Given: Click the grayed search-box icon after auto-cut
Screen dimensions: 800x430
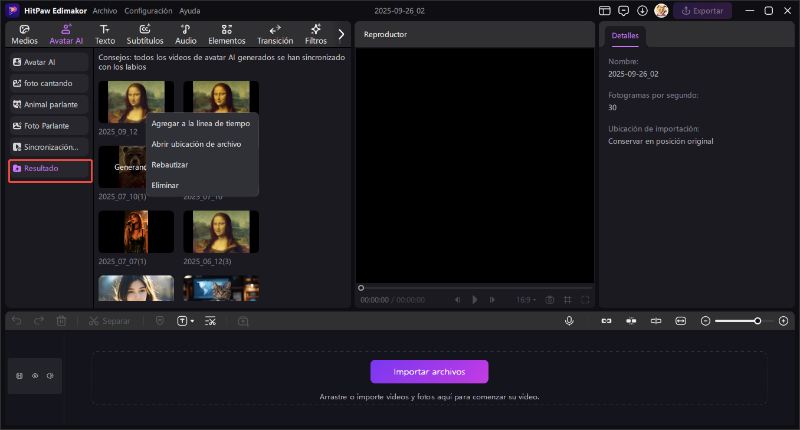Looking at the screenshot, I should point(243,321).
